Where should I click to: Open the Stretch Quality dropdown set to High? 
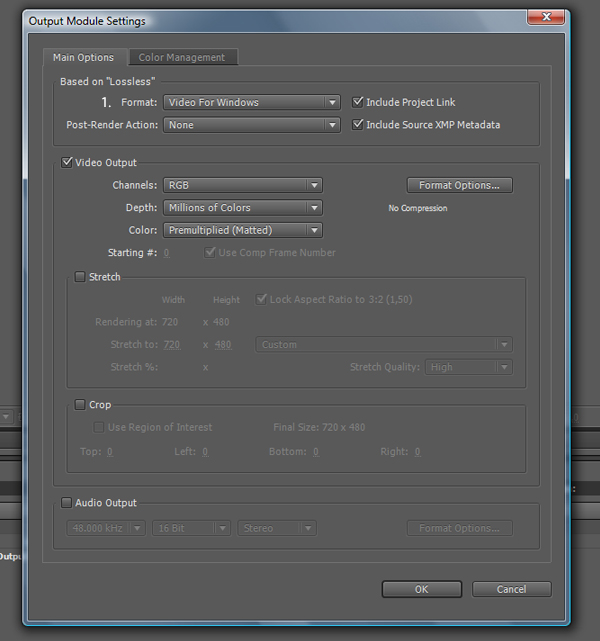point(468,367)
